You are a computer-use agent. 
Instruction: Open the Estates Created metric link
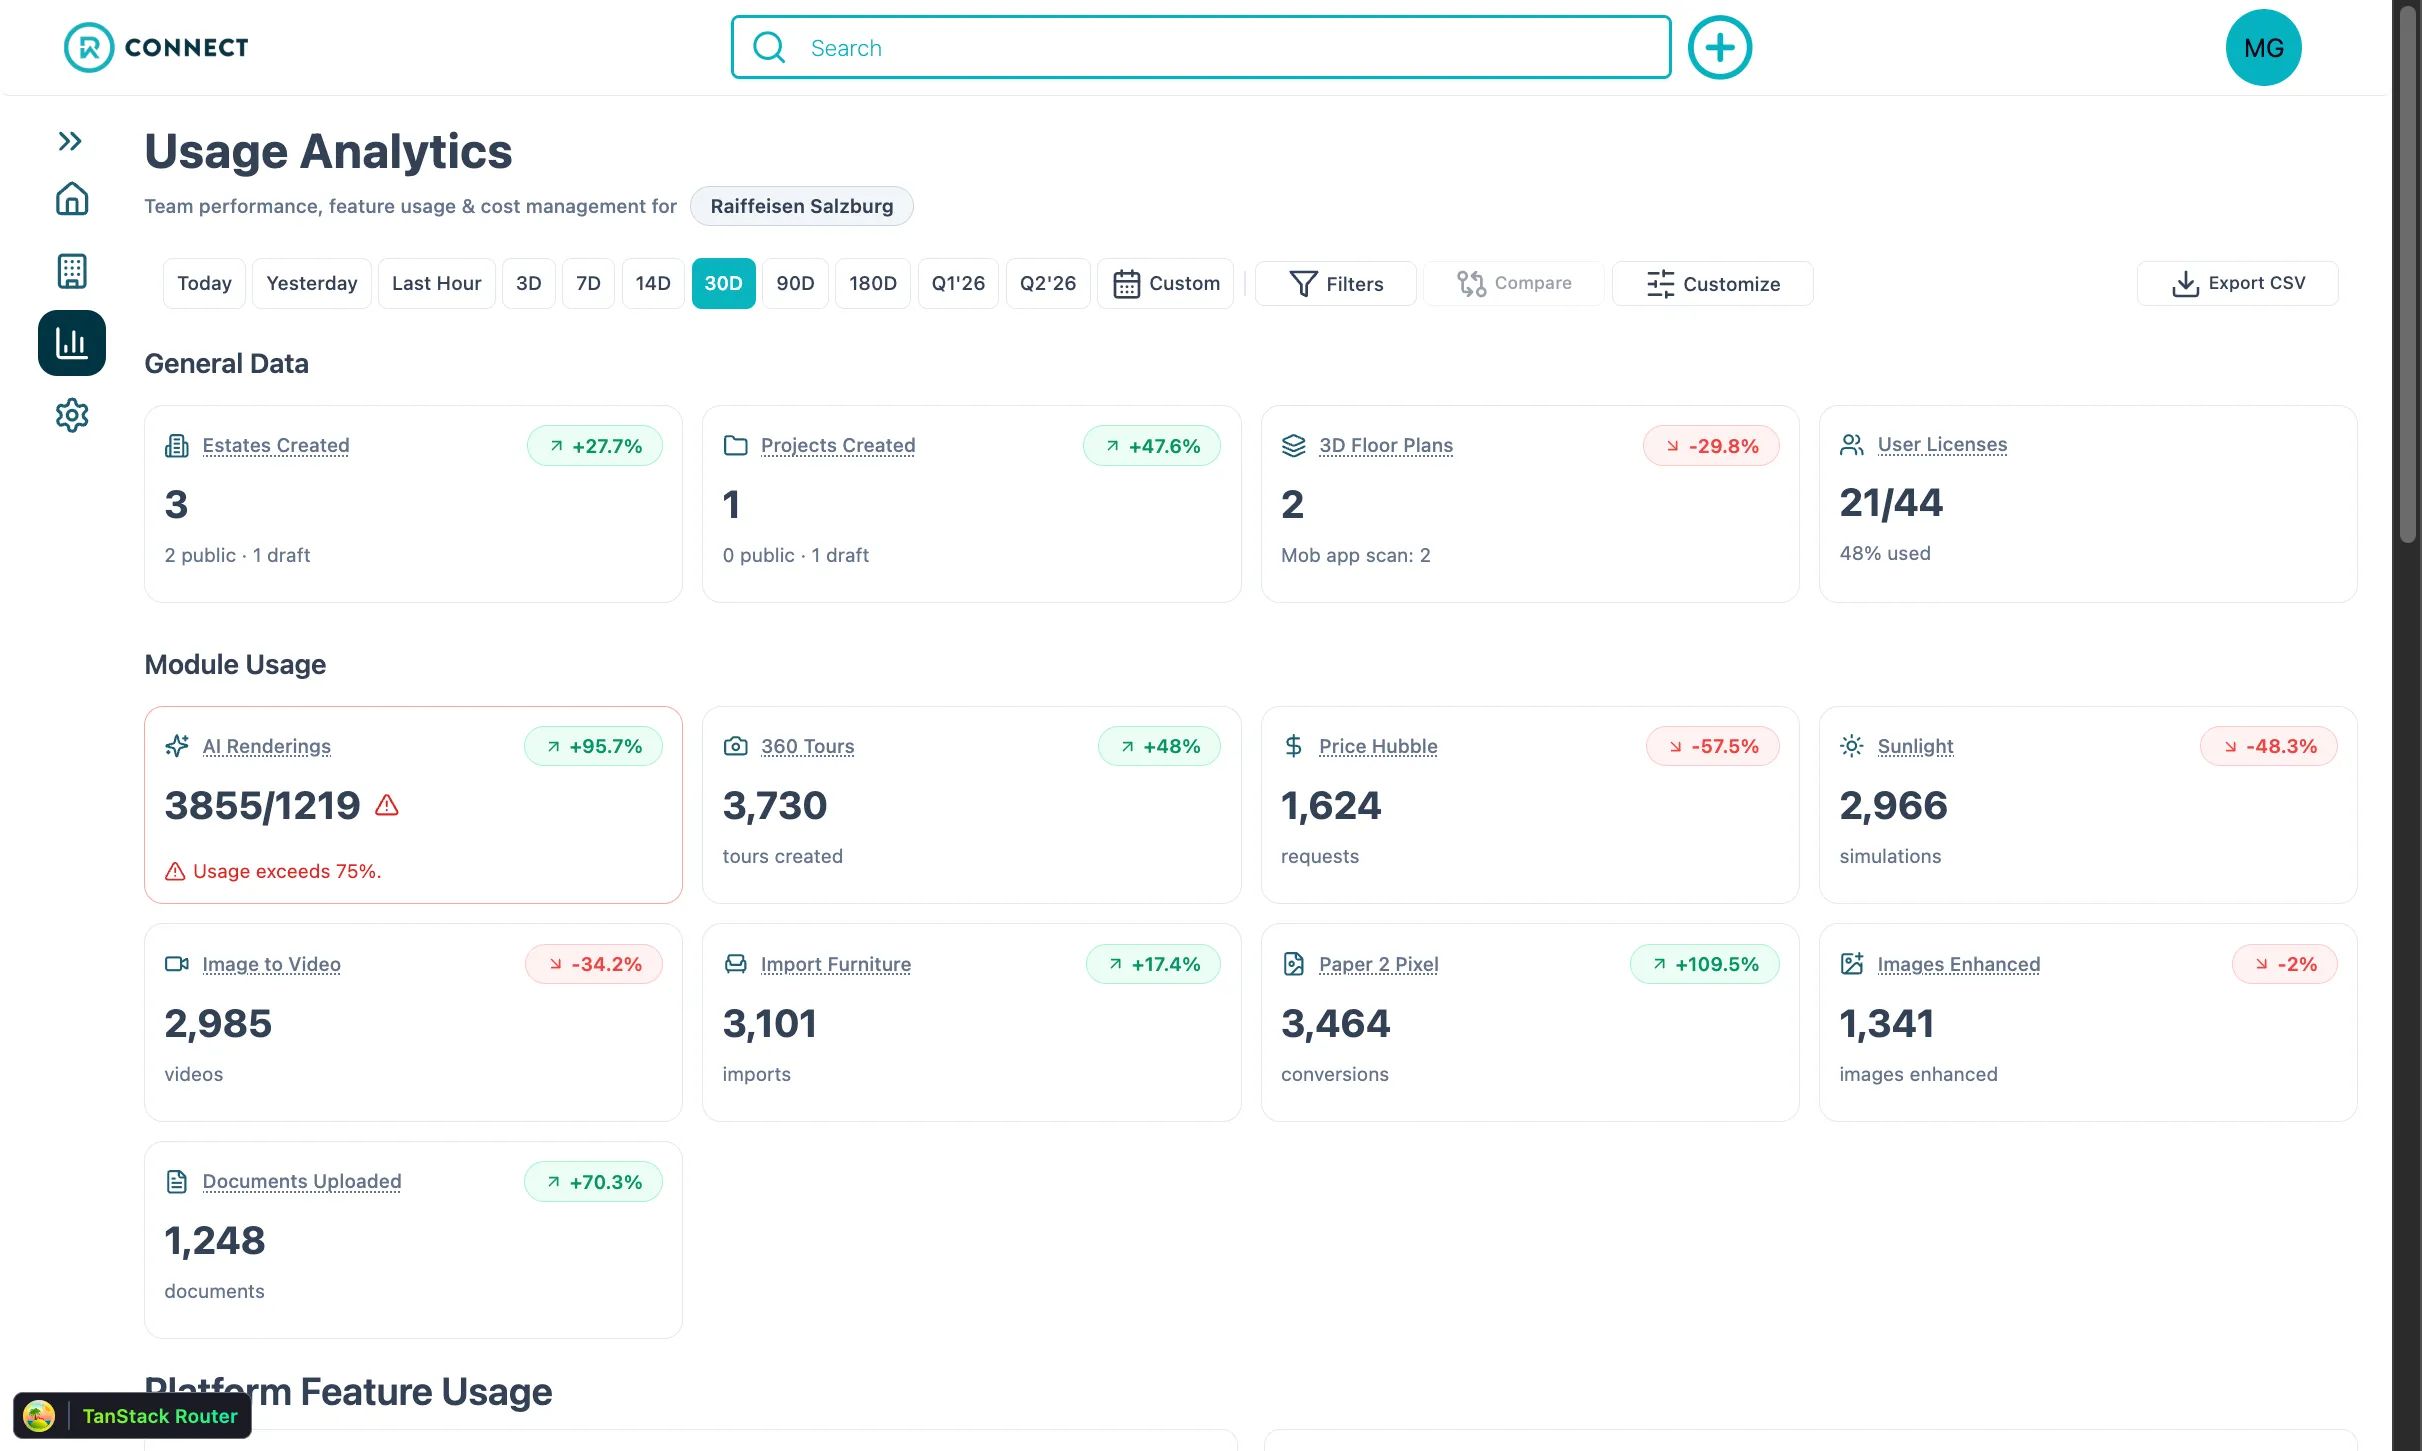click(x=276, y=445)
